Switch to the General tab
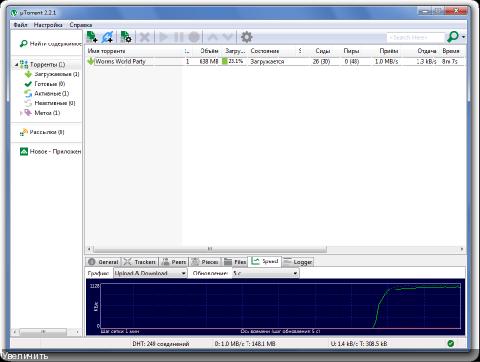480x362 pixels. point(103,262)
